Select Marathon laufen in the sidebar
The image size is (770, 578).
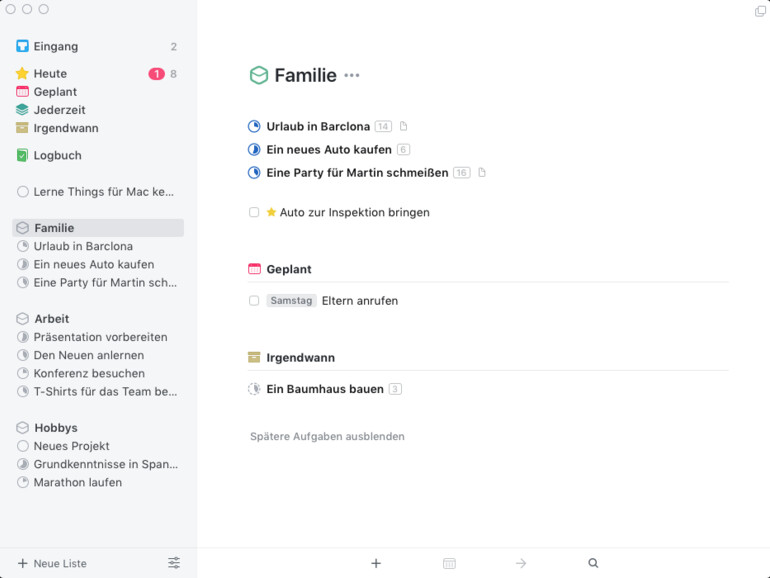(77, 482)
